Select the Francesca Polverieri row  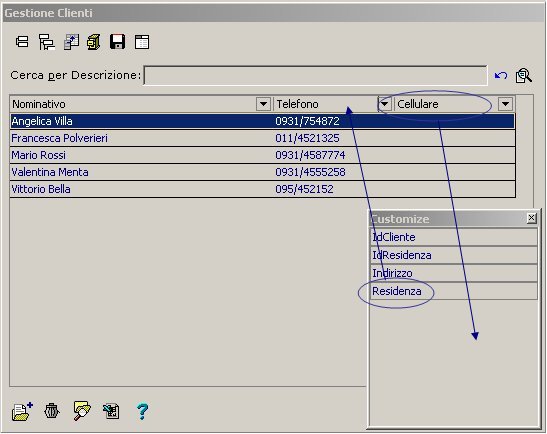click(x=263, y=138)
